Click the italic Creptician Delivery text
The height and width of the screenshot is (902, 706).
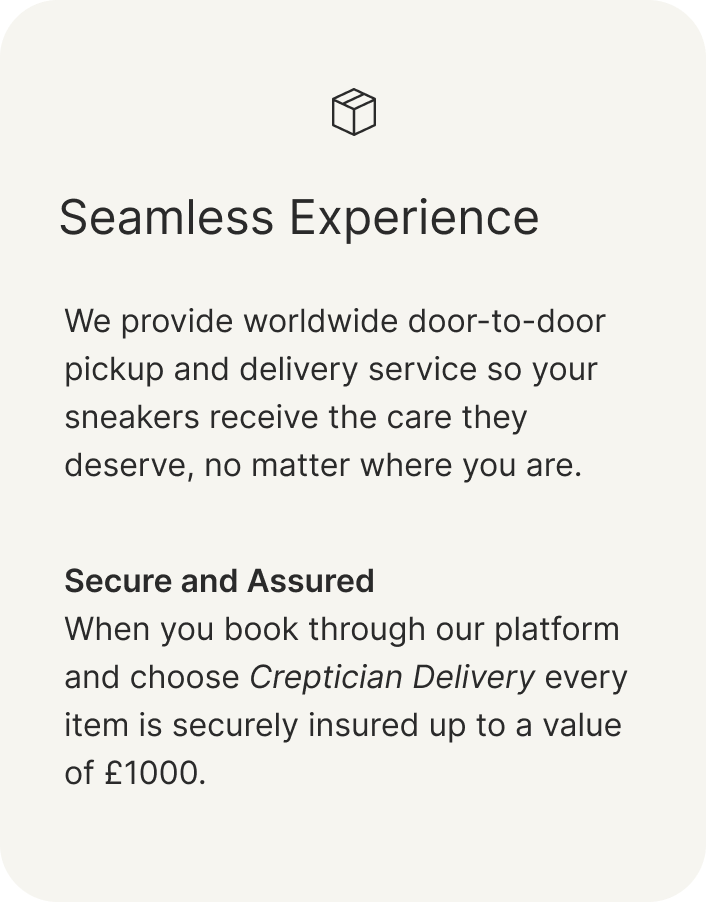pyautogui.click(x=392, y=678)
